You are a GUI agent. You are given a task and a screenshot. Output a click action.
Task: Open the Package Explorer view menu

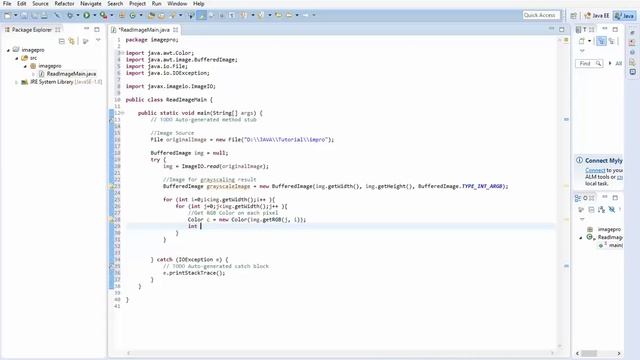[98, 40]
